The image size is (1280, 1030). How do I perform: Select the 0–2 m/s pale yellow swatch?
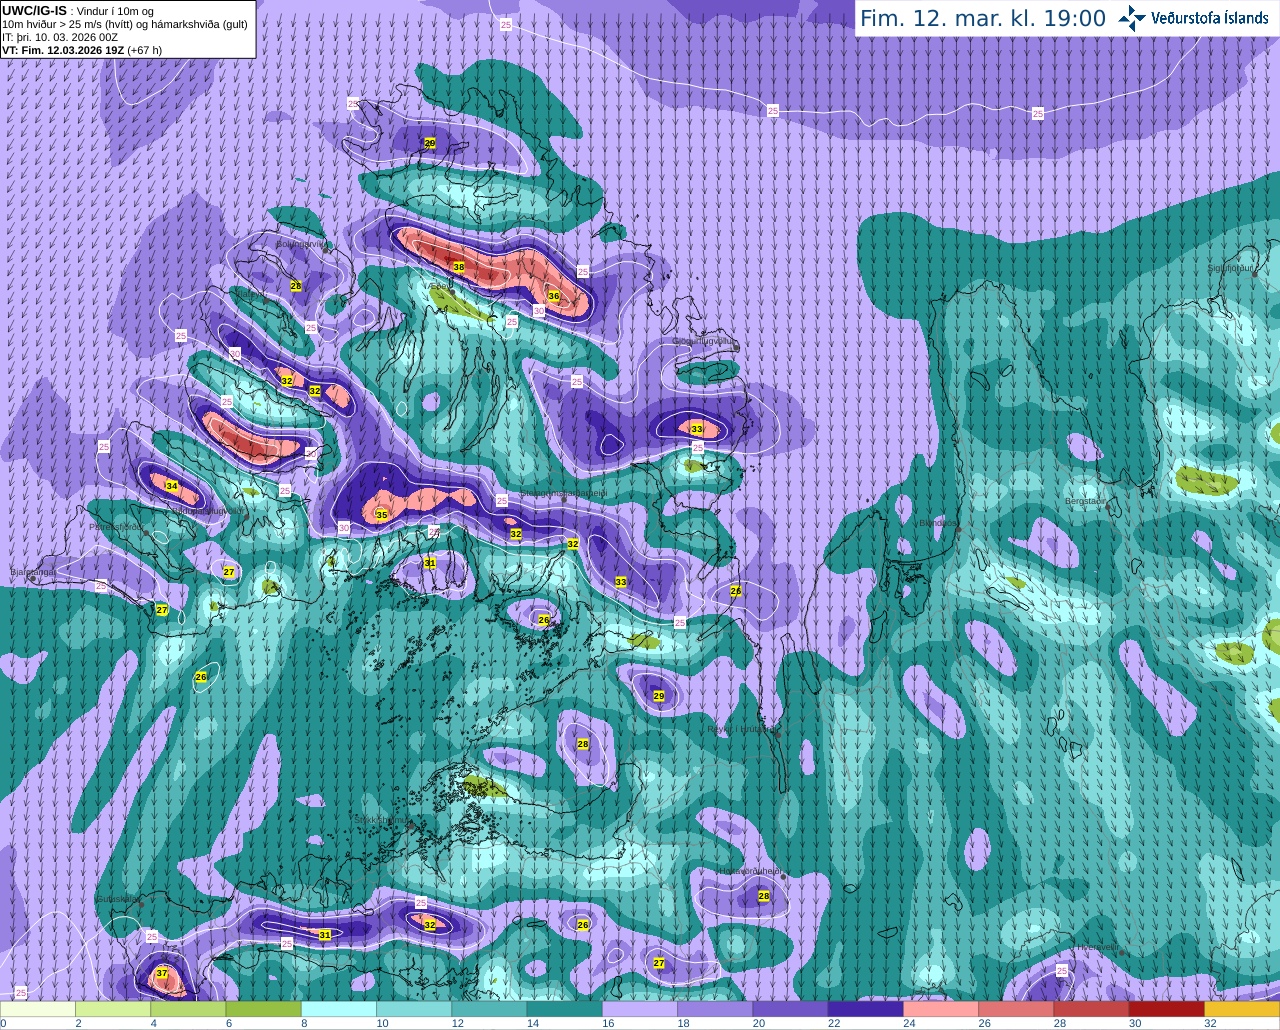click(x=38, y=1009)
